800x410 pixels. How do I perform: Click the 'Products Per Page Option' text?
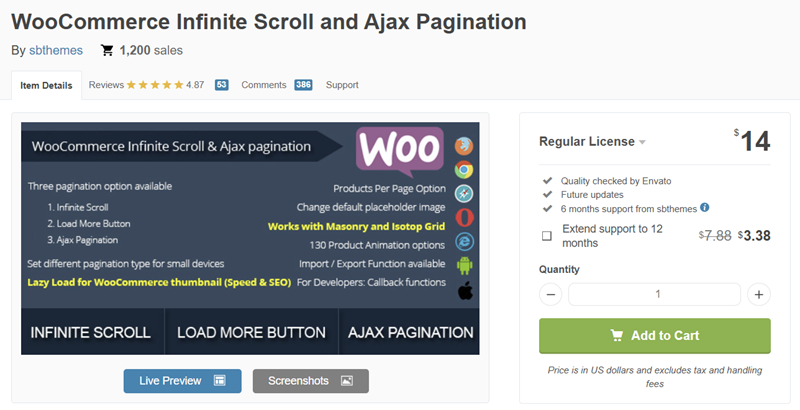(x=389, y=189)
